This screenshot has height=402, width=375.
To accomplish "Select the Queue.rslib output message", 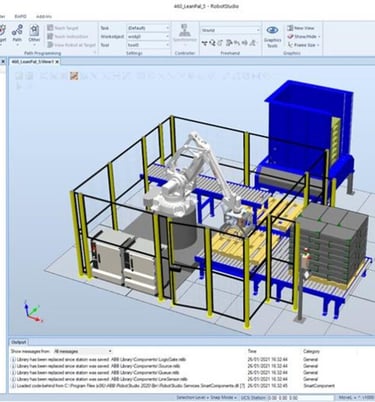I will click(x=95, y=372).
